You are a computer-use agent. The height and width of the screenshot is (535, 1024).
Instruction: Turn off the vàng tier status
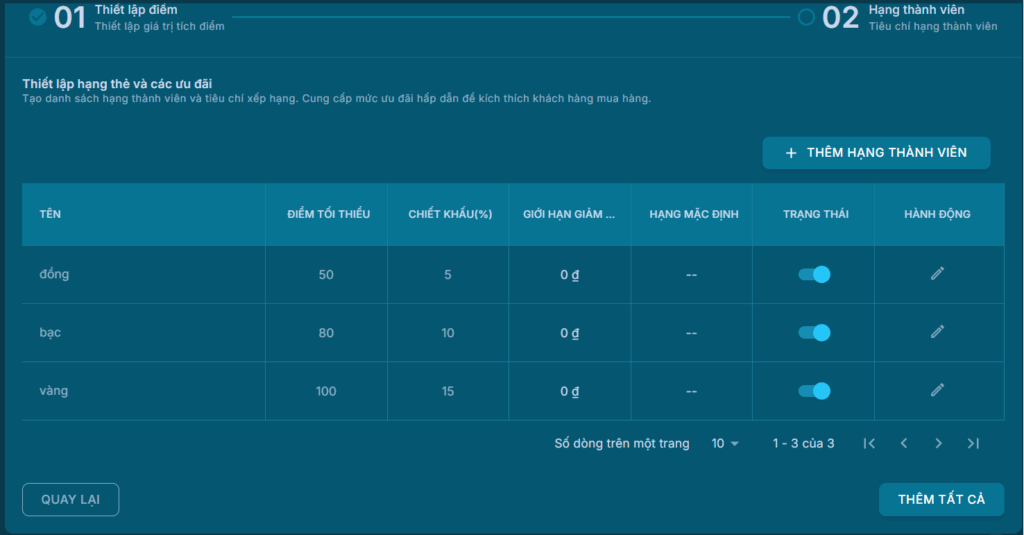(x=814, y=391)
